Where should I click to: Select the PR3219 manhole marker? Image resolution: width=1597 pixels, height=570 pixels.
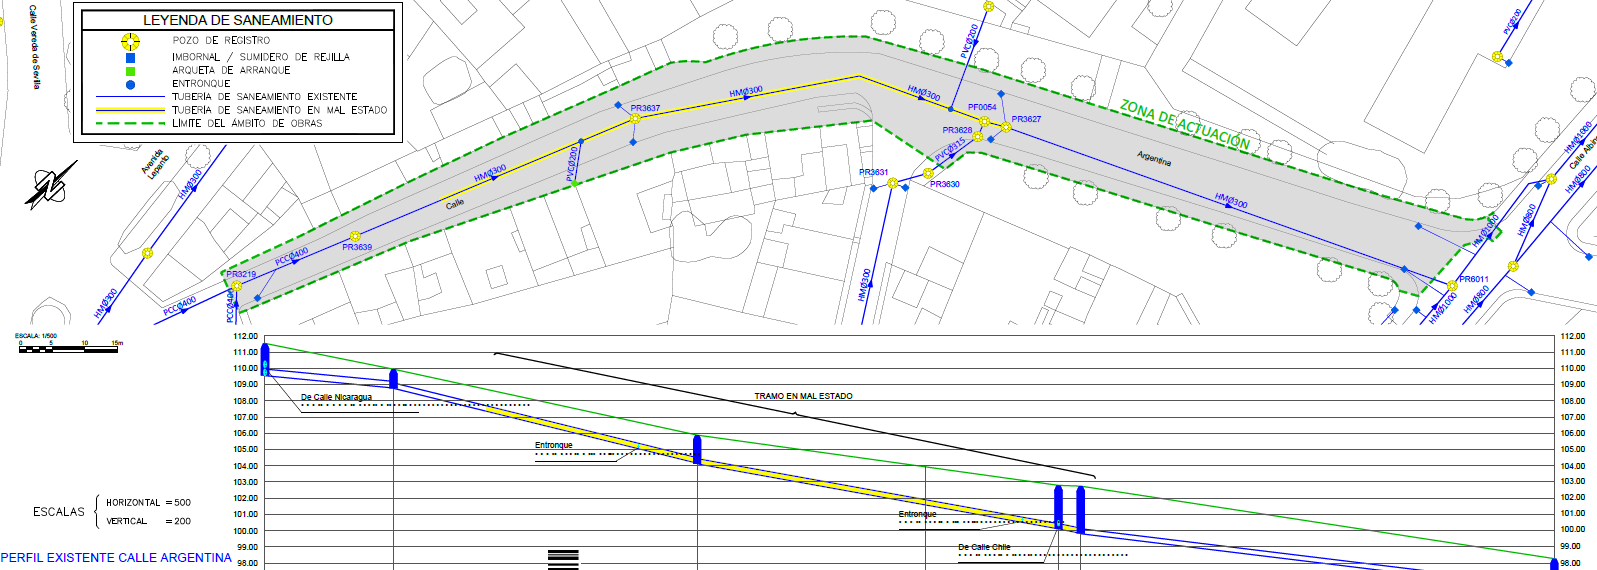coord(237,286)
